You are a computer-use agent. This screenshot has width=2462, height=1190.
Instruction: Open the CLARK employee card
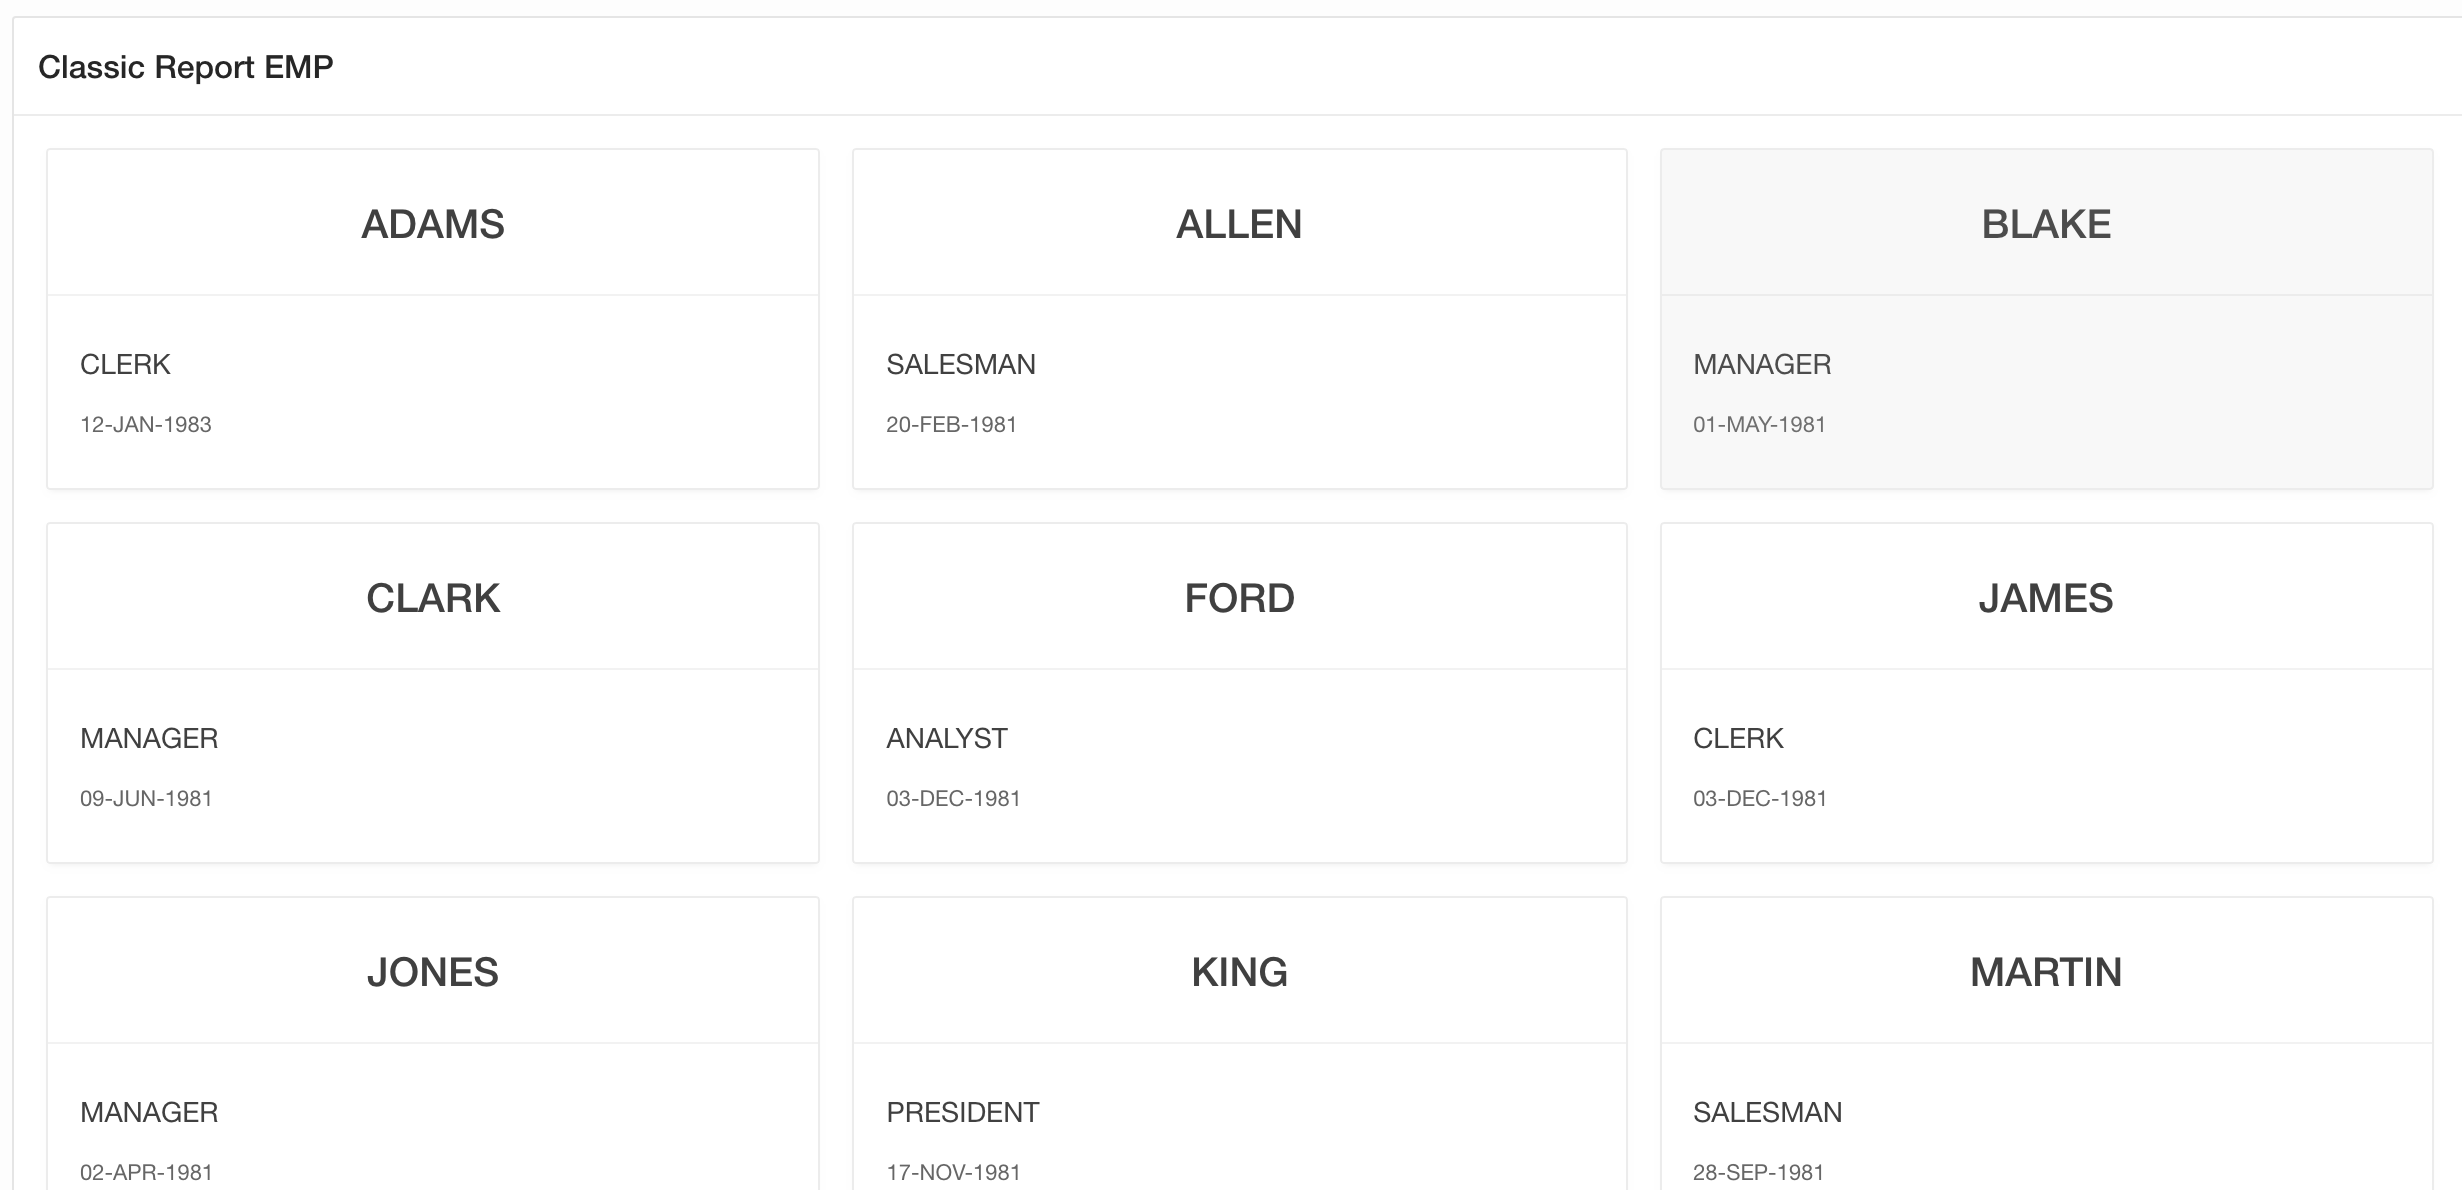432,598
